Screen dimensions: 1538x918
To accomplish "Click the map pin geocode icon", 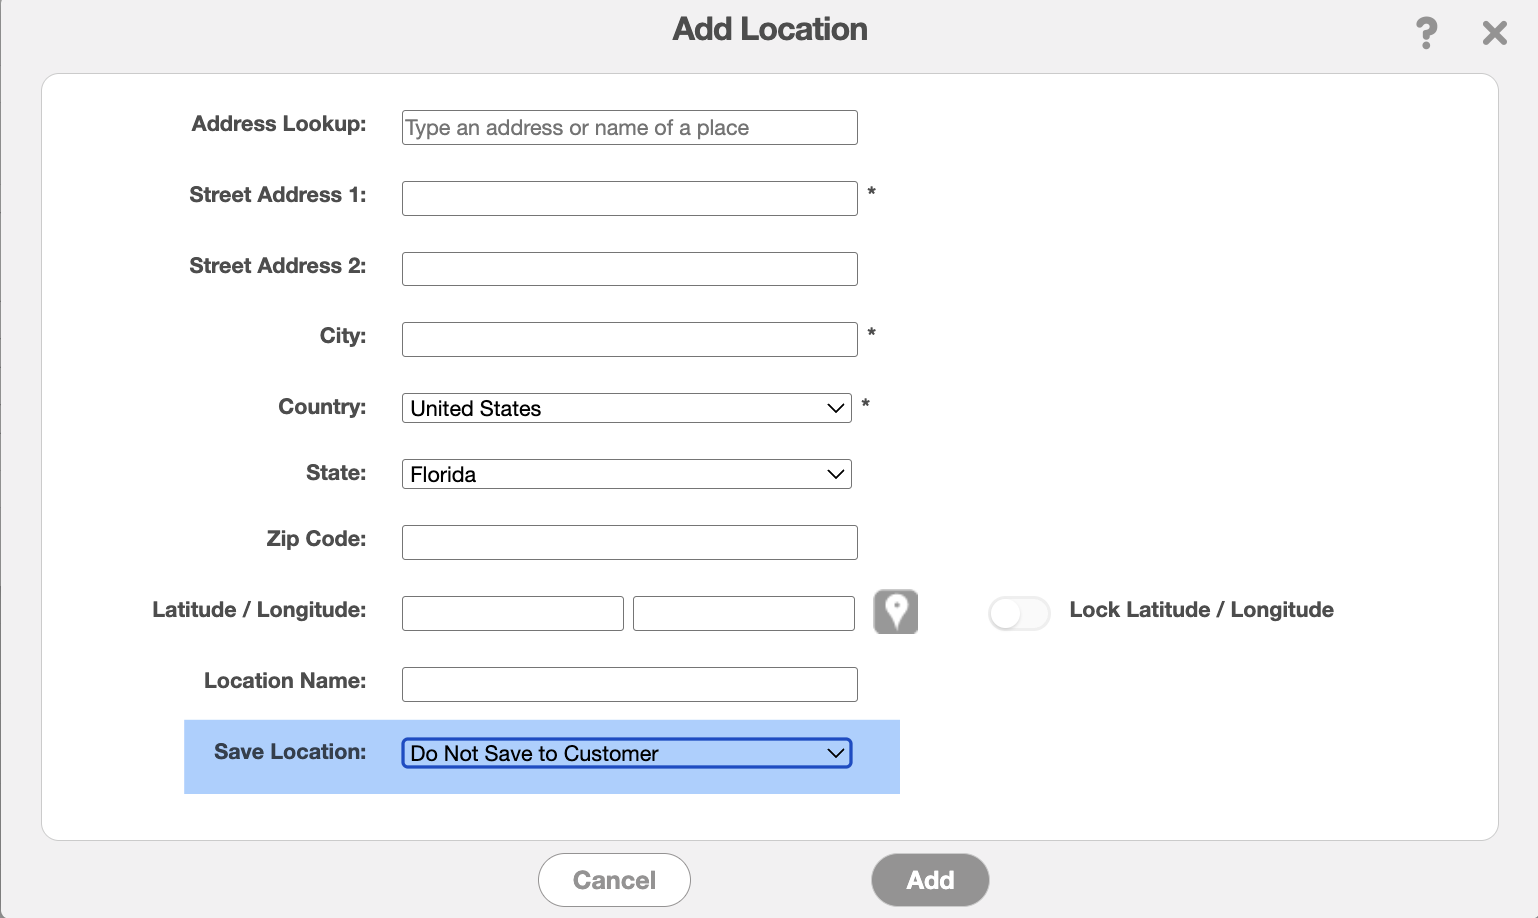I will click(896, 612).
